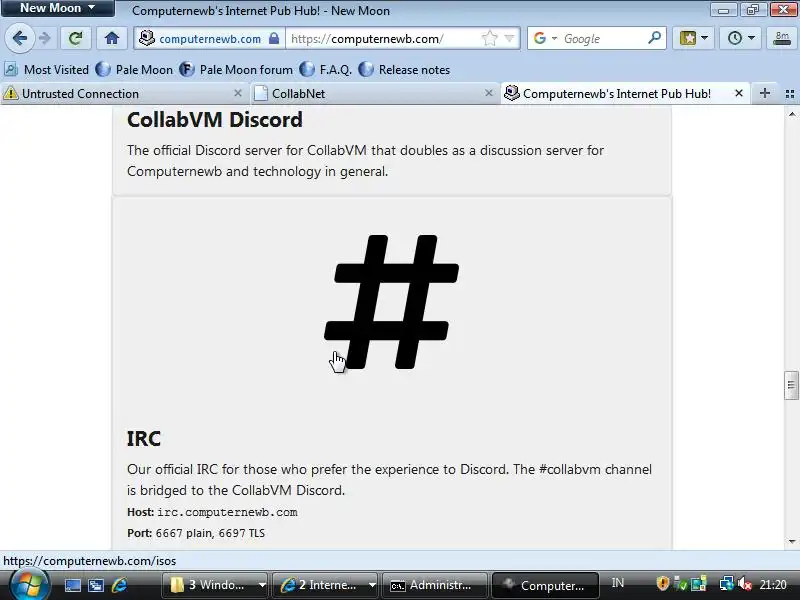Image resolution: width=800 pixels, height=600 pixels.
Task: Click the Forward navigation arrow
Action: (x=45, y=38)
